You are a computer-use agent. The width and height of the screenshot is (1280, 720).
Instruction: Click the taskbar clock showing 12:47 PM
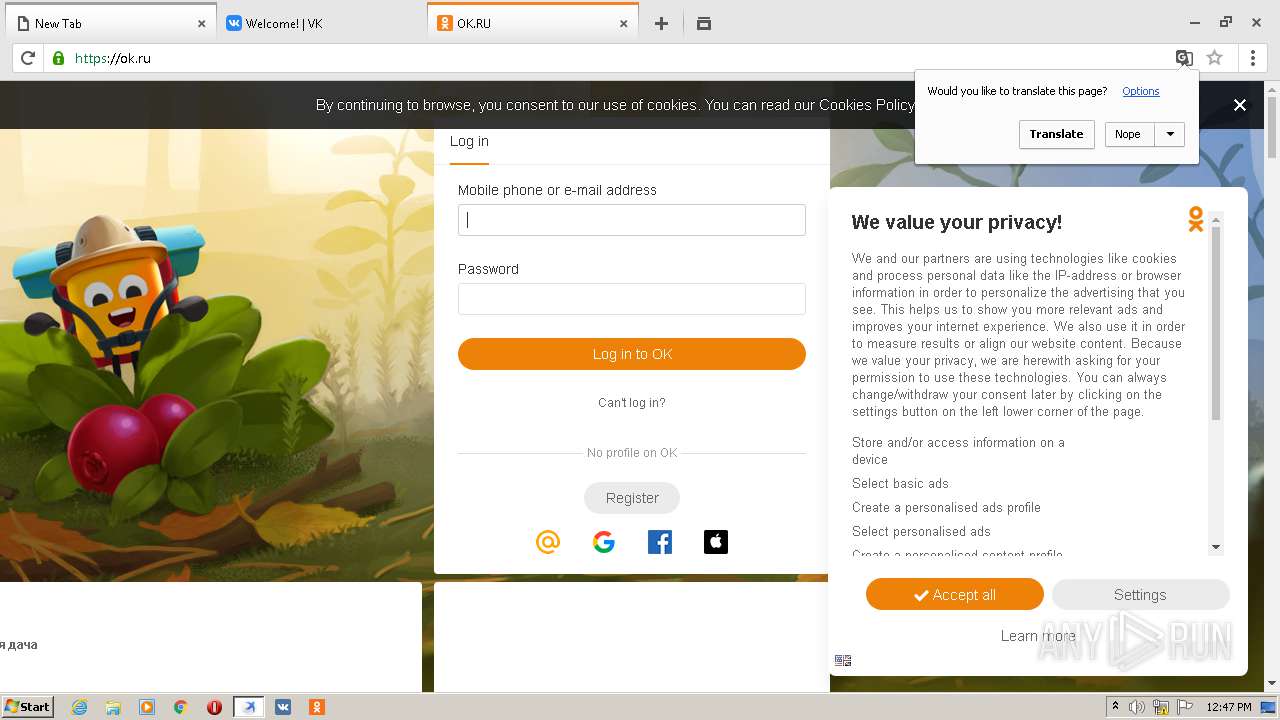click(1229, 707)
